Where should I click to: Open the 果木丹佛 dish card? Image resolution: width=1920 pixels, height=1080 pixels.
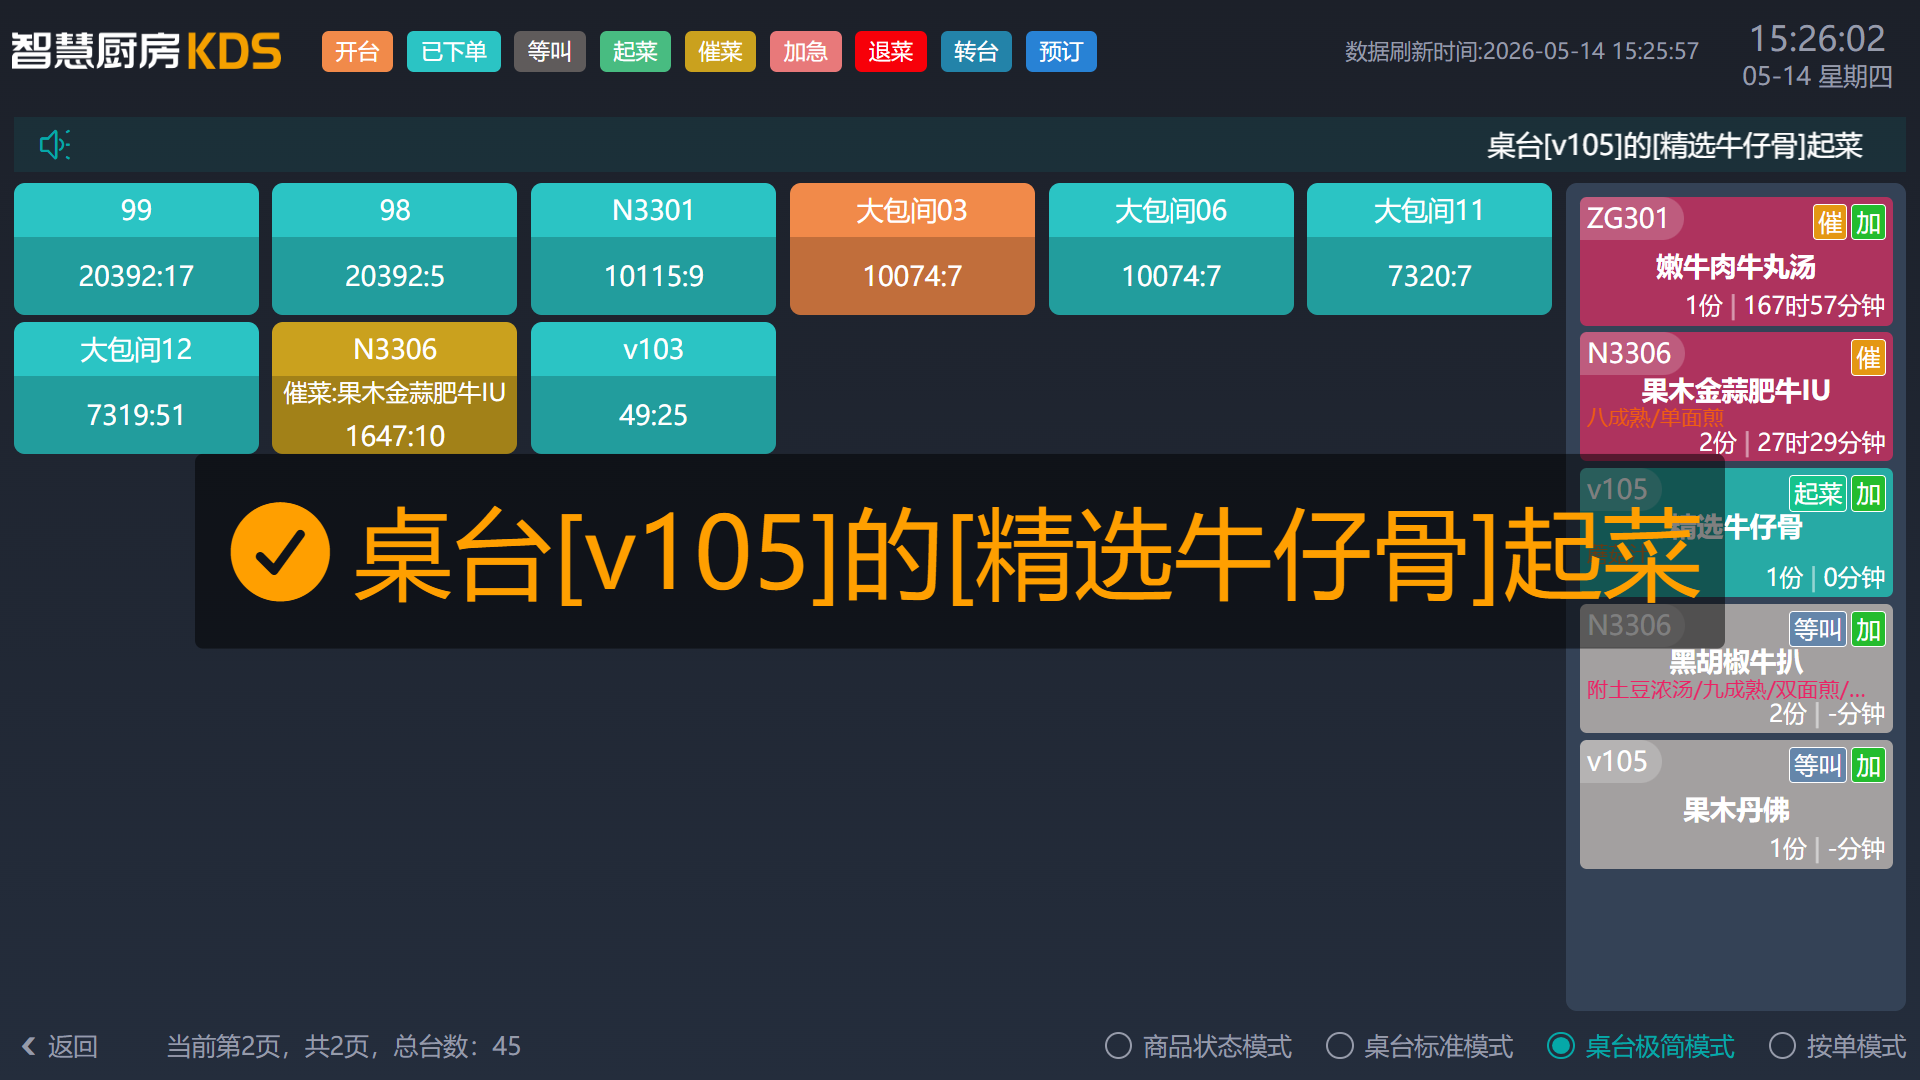1736,804
